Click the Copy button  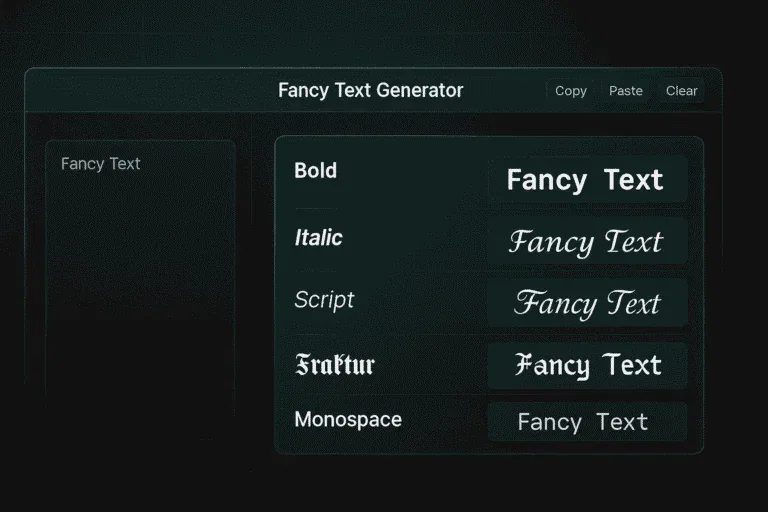571,91
